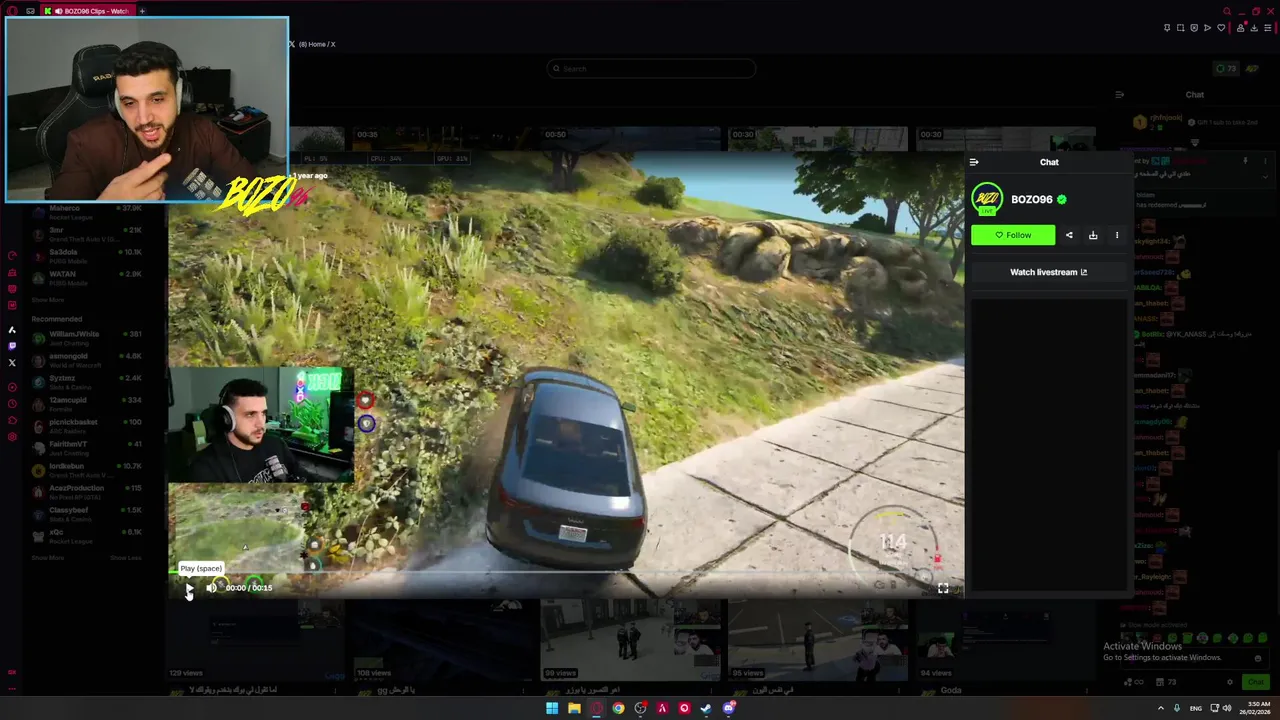Switch to the X Home tab

(312, 44)
